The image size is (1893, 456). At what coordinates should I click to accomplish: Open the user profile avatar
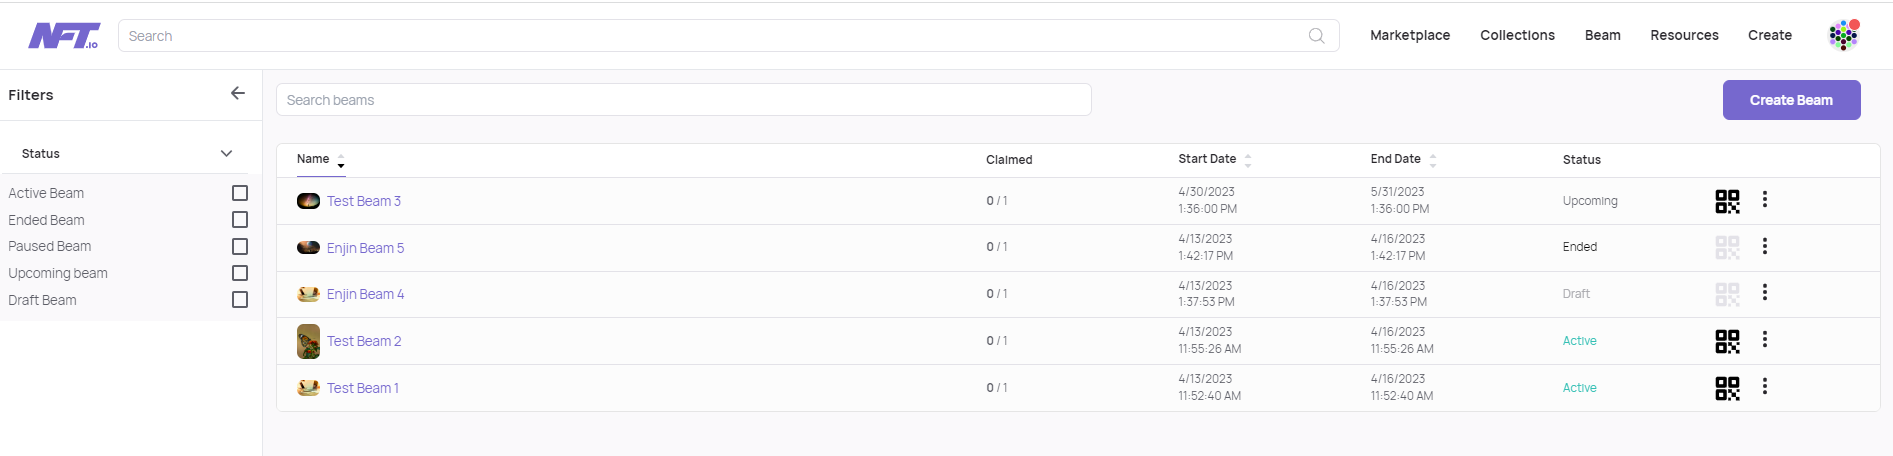1844,35
